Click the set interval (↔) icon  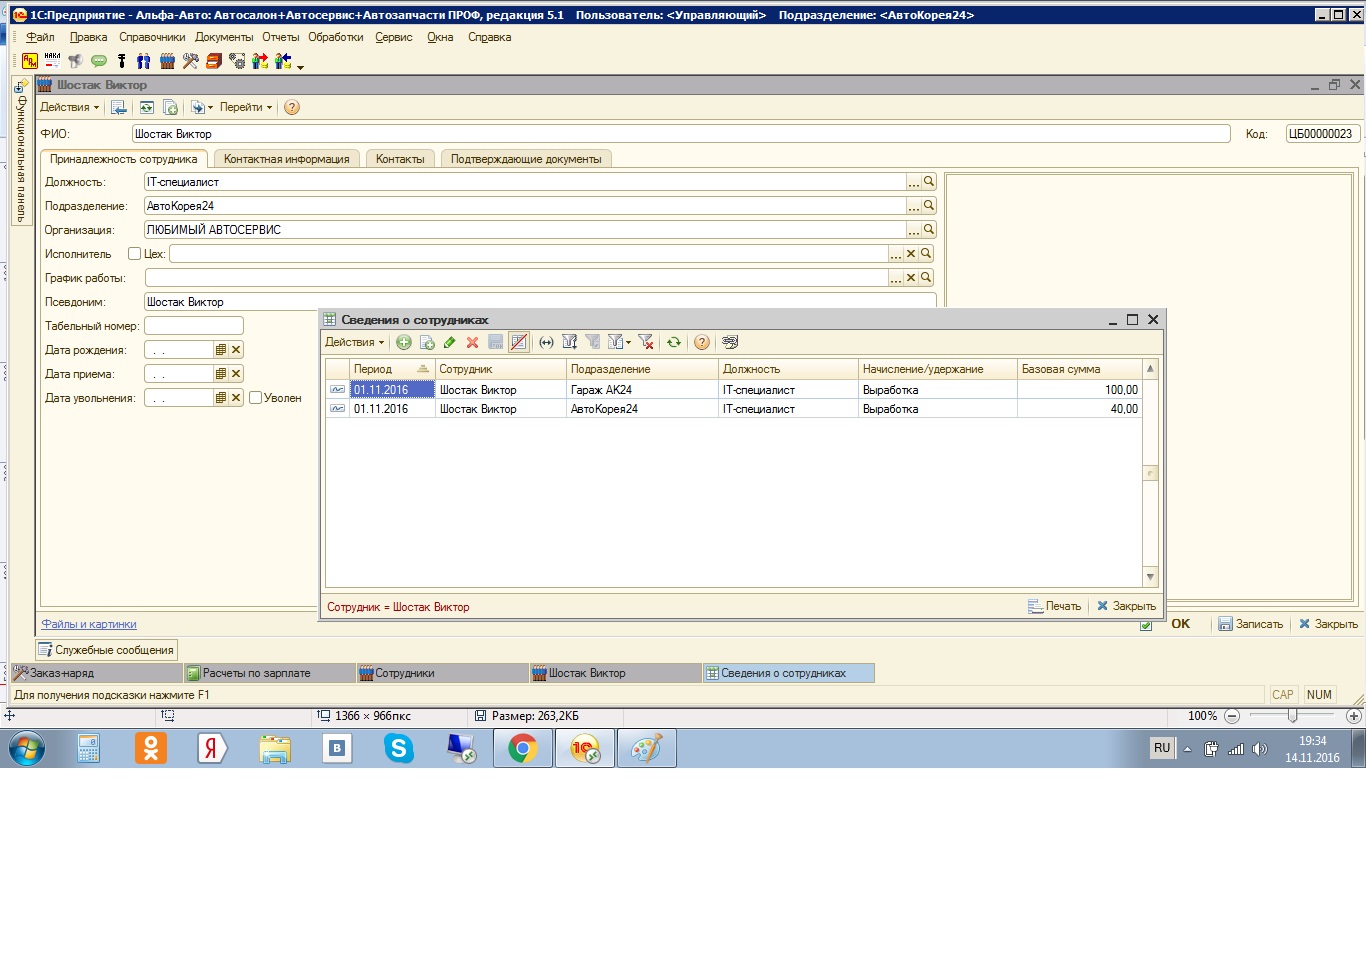(x=546, y=342)
